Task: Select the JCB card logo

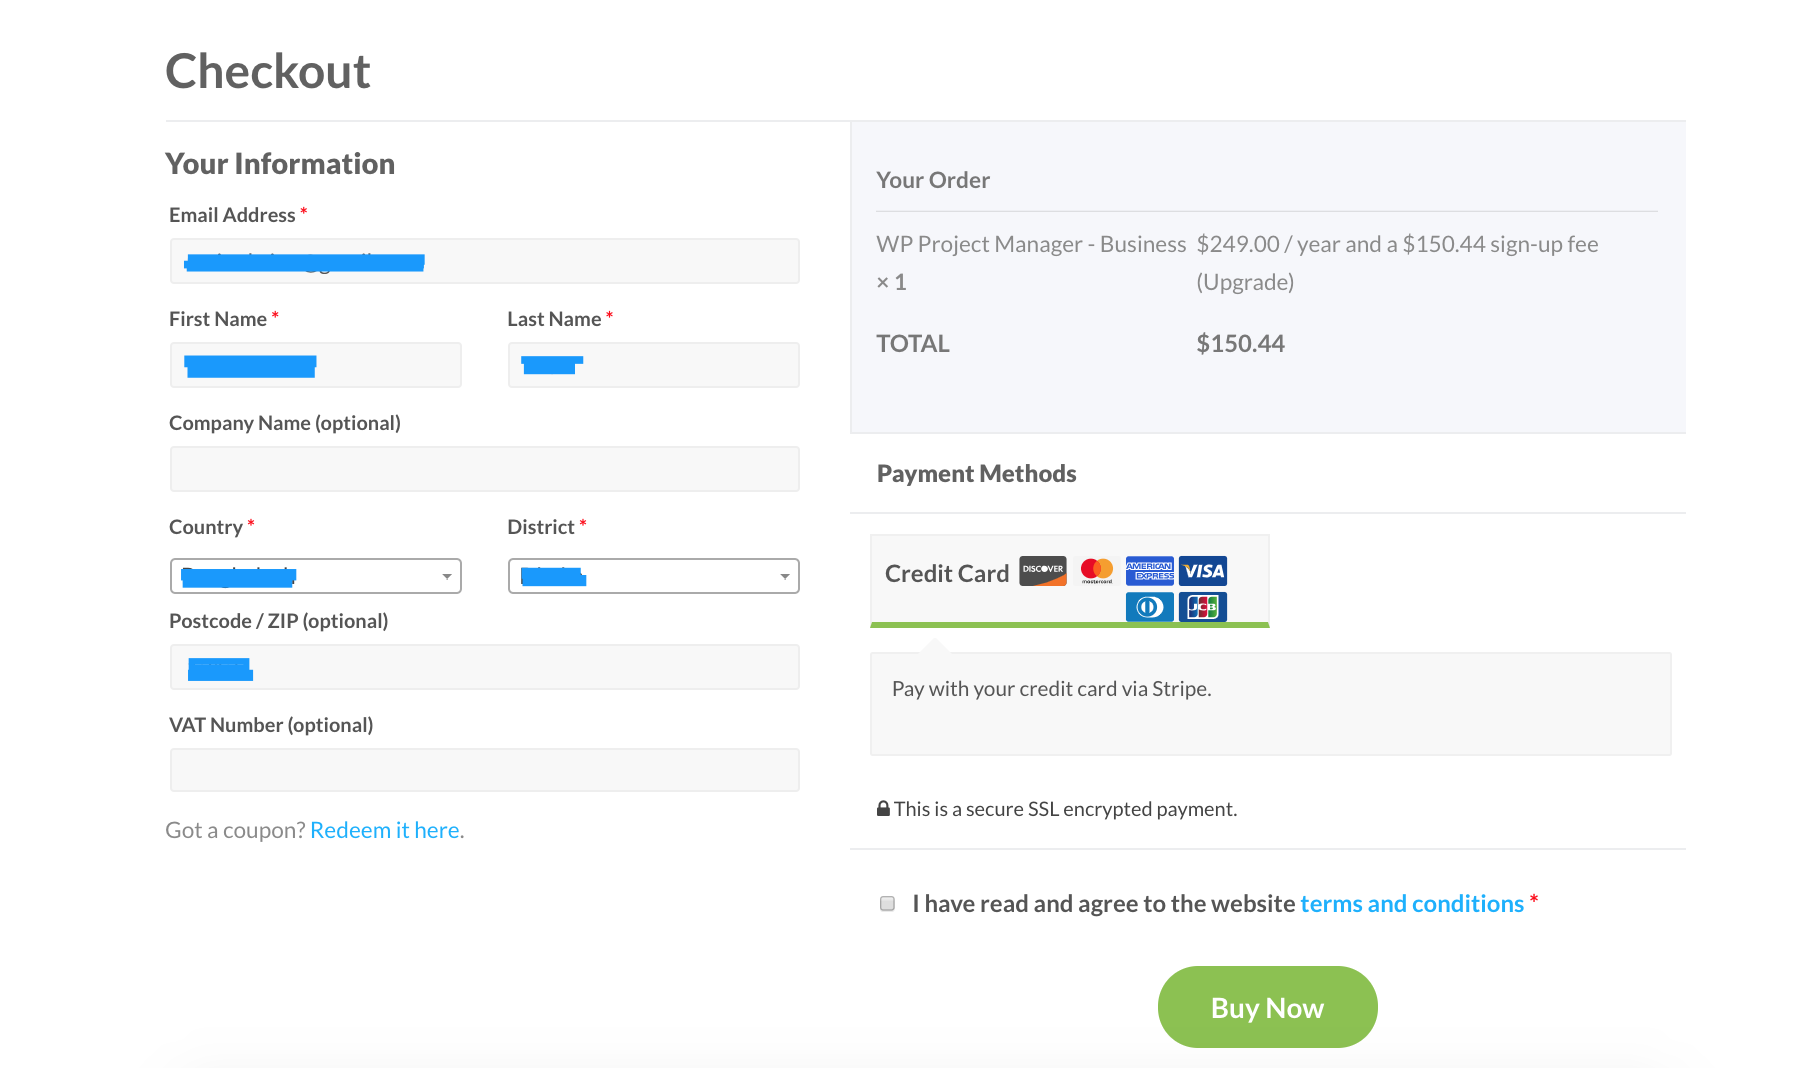Action: pos(1203,606)
